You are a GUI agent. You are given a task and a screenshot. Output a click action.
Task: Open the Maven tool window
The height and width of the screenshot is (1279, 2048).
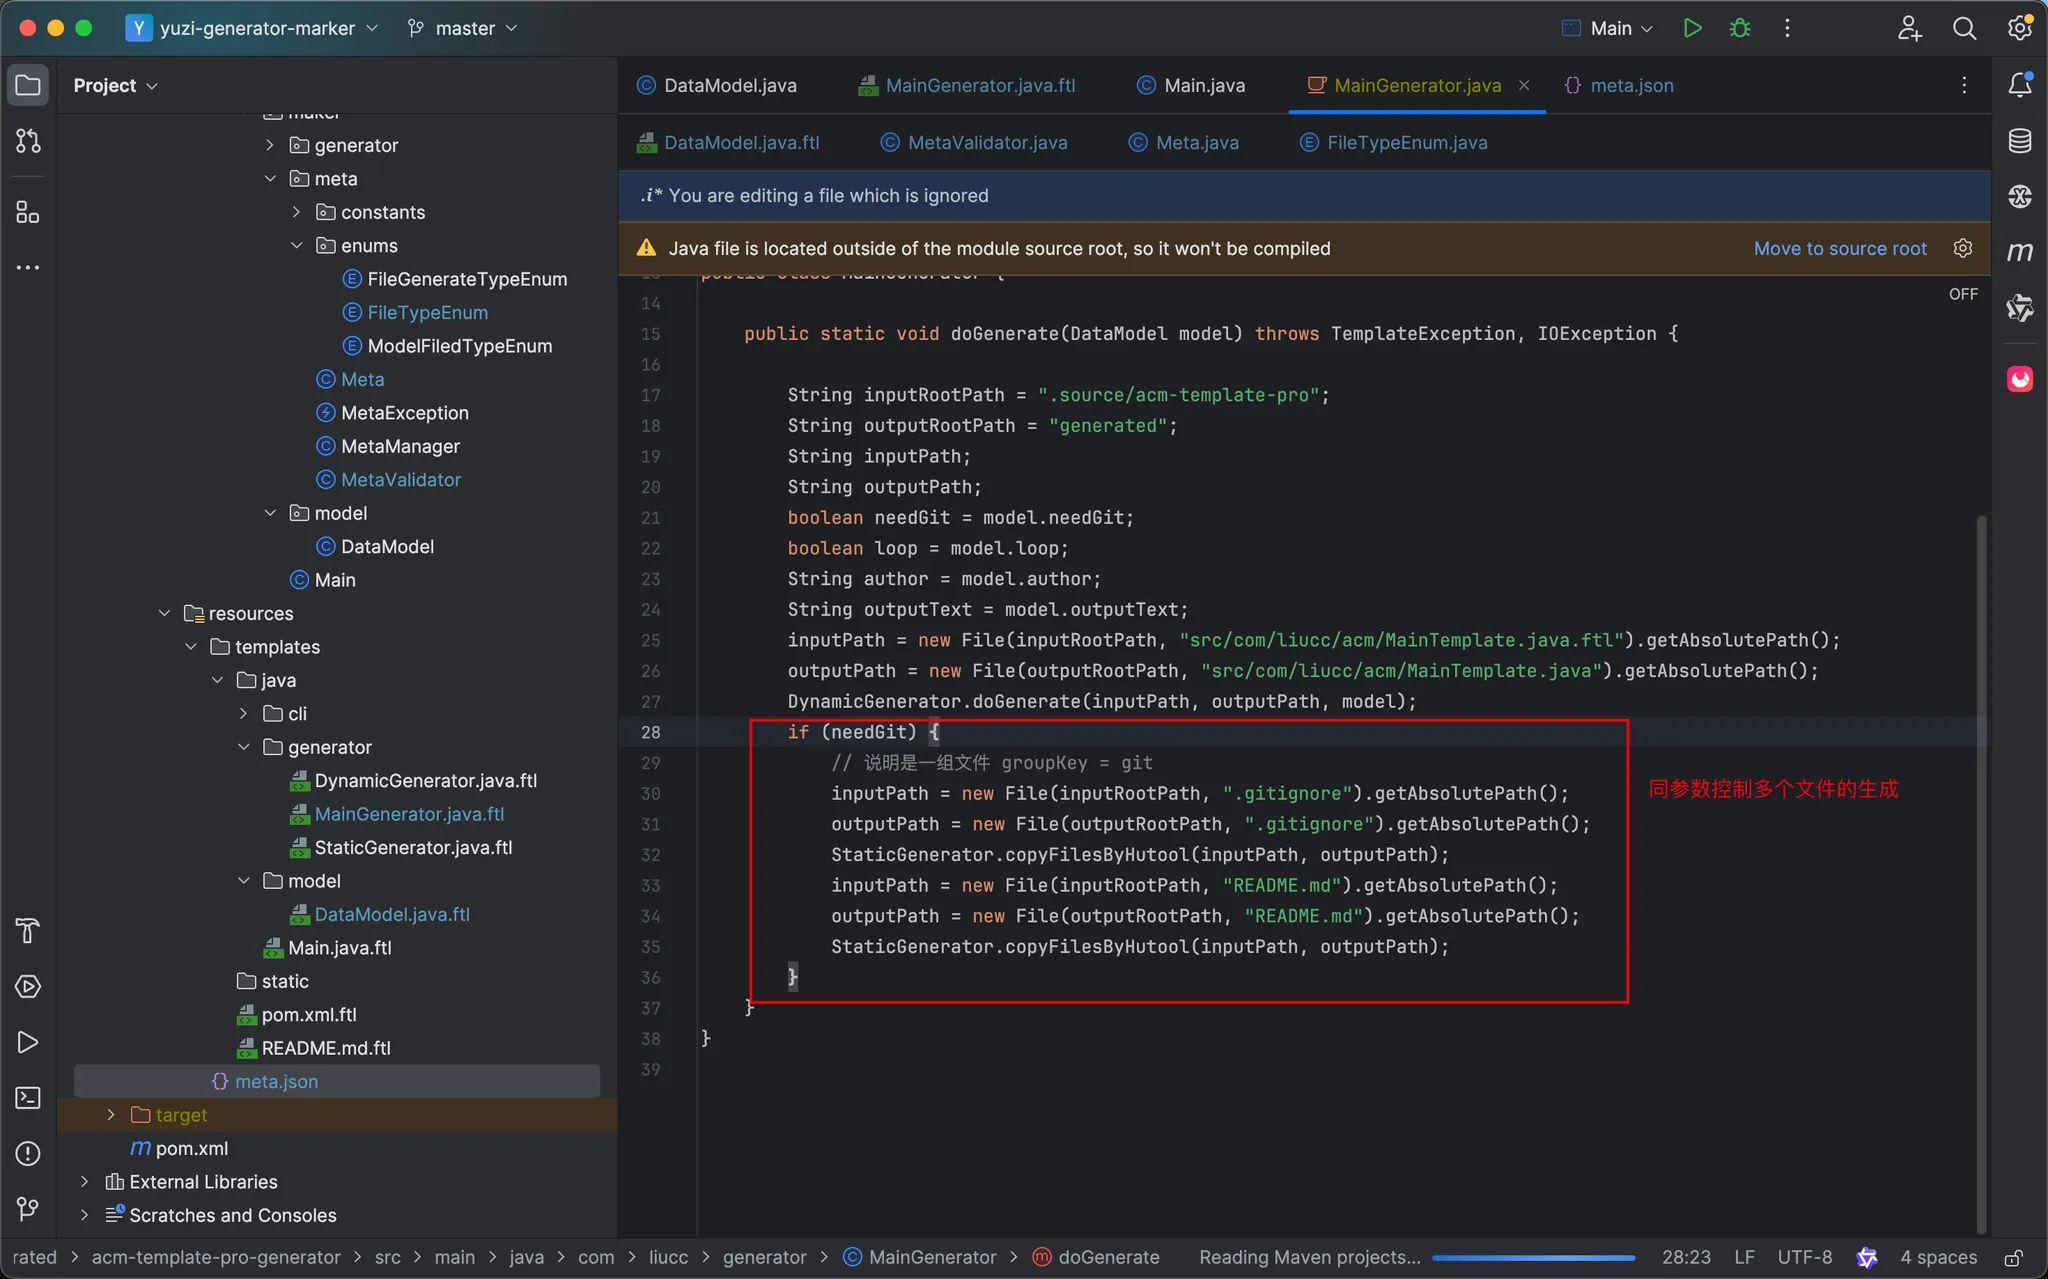tap(2019, 252)
